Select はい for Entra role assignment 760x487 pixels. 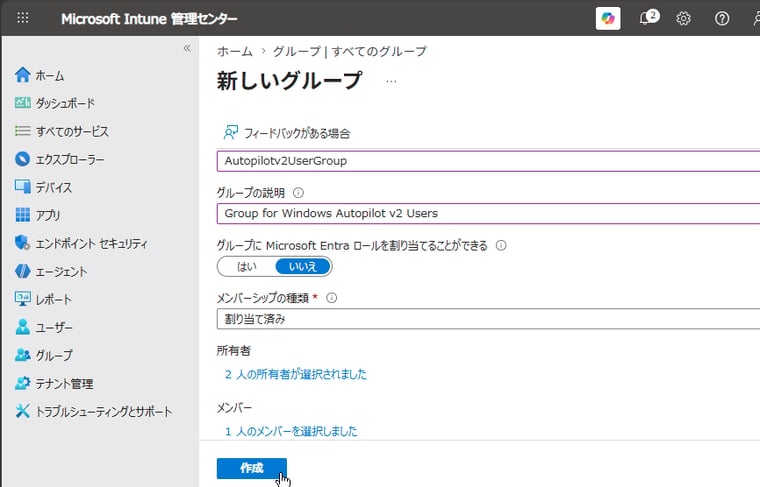pyautogui.click(x=247, y=267)
